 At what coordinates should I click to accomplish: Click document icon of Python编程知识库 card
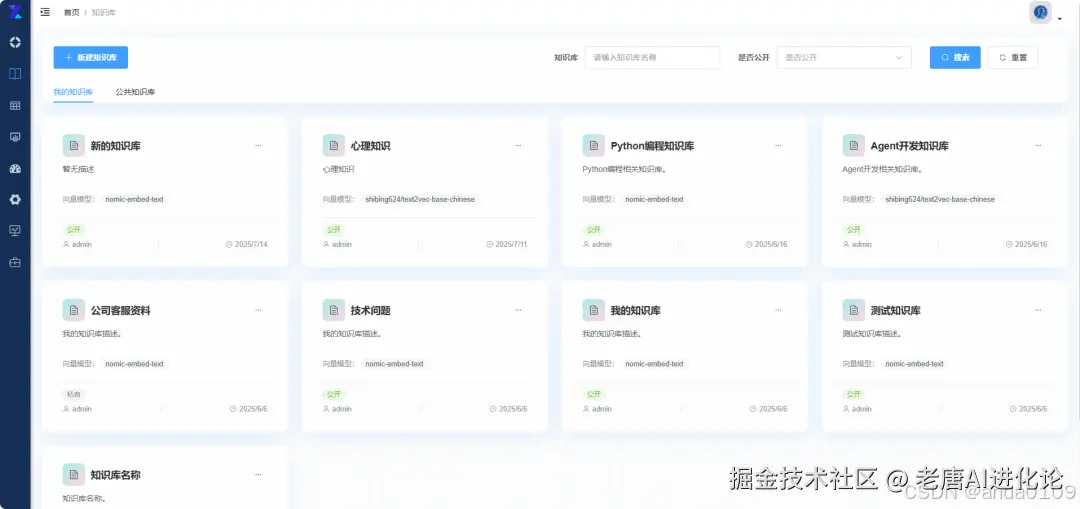[x=594, y=145]
